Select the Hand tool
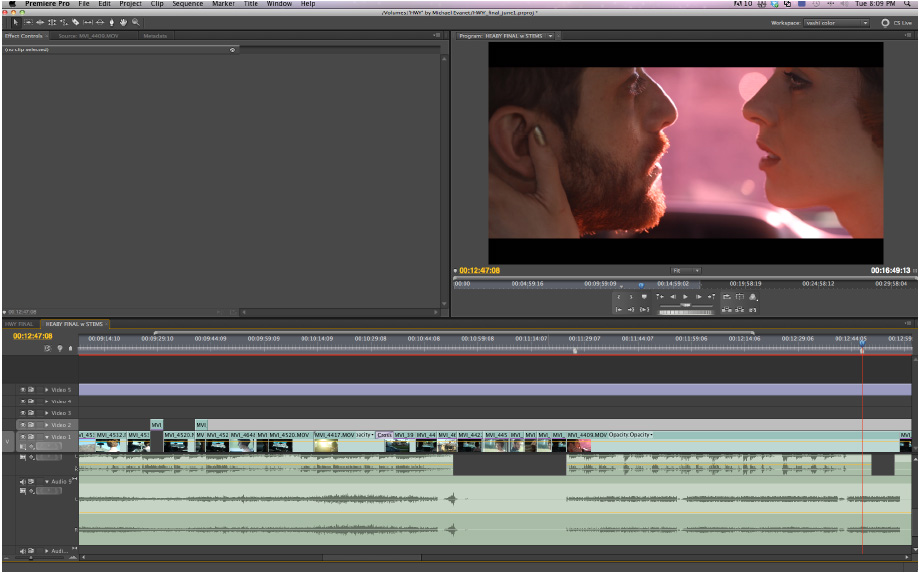 pyautogui.click(x=123, y=22)
